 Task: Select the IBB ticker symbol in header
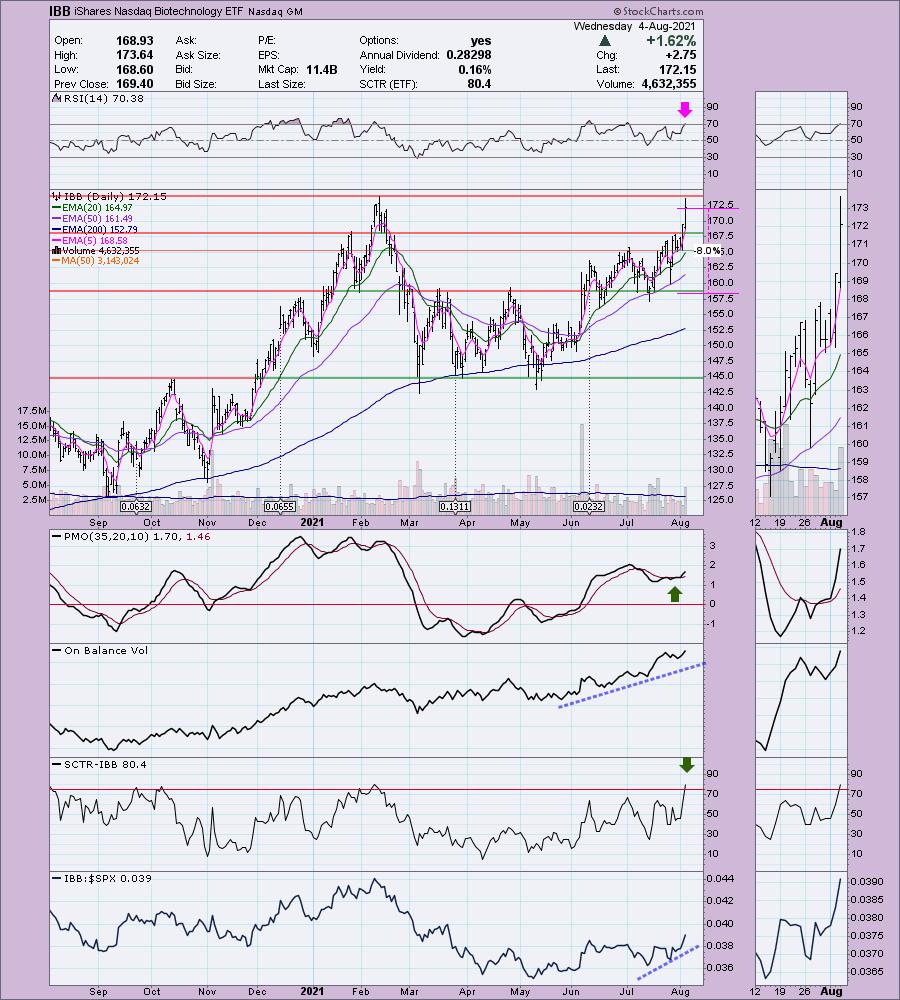59,11
